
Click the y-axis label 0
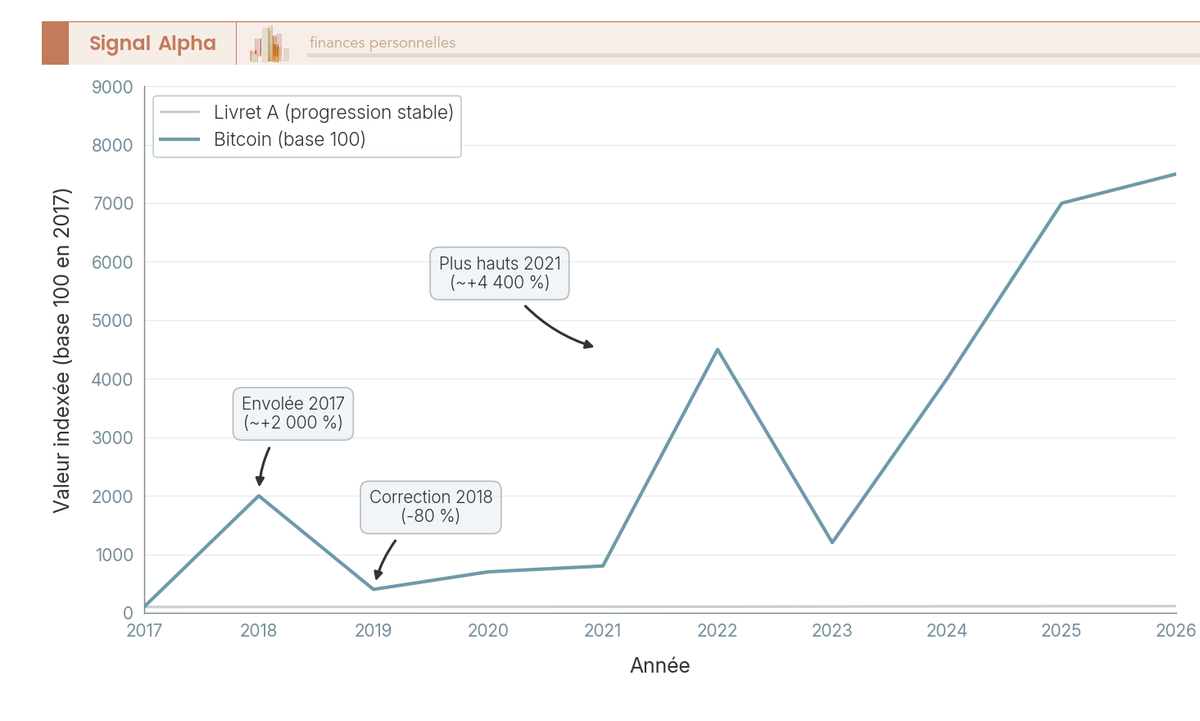point(128,614)
